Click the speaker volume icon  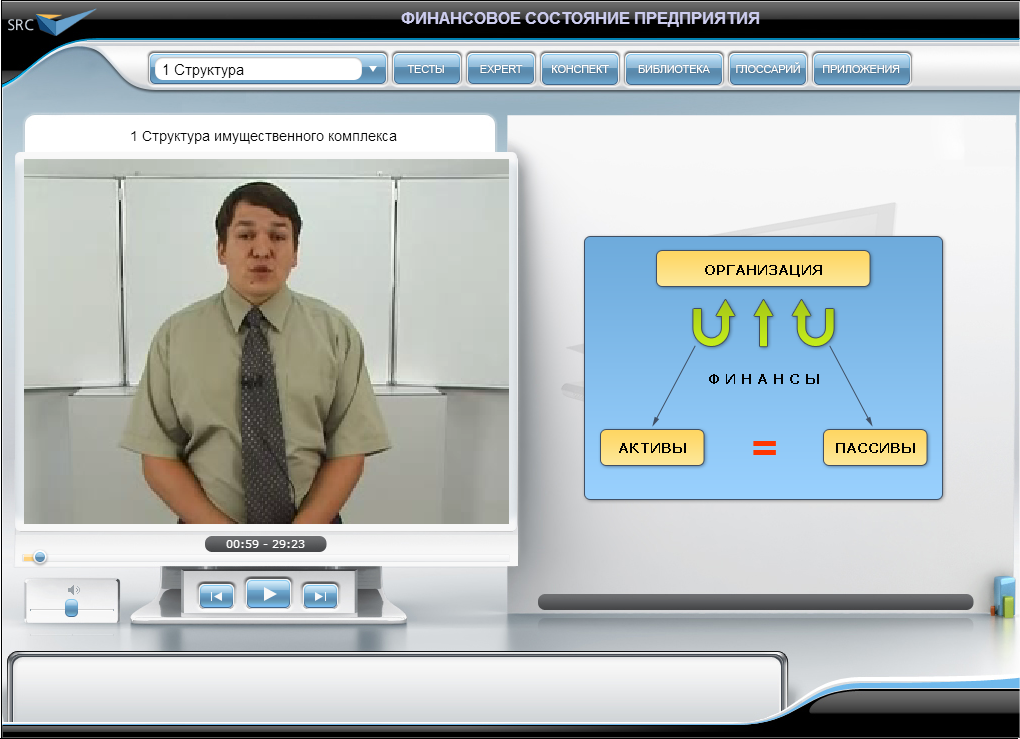click(74, 589)
